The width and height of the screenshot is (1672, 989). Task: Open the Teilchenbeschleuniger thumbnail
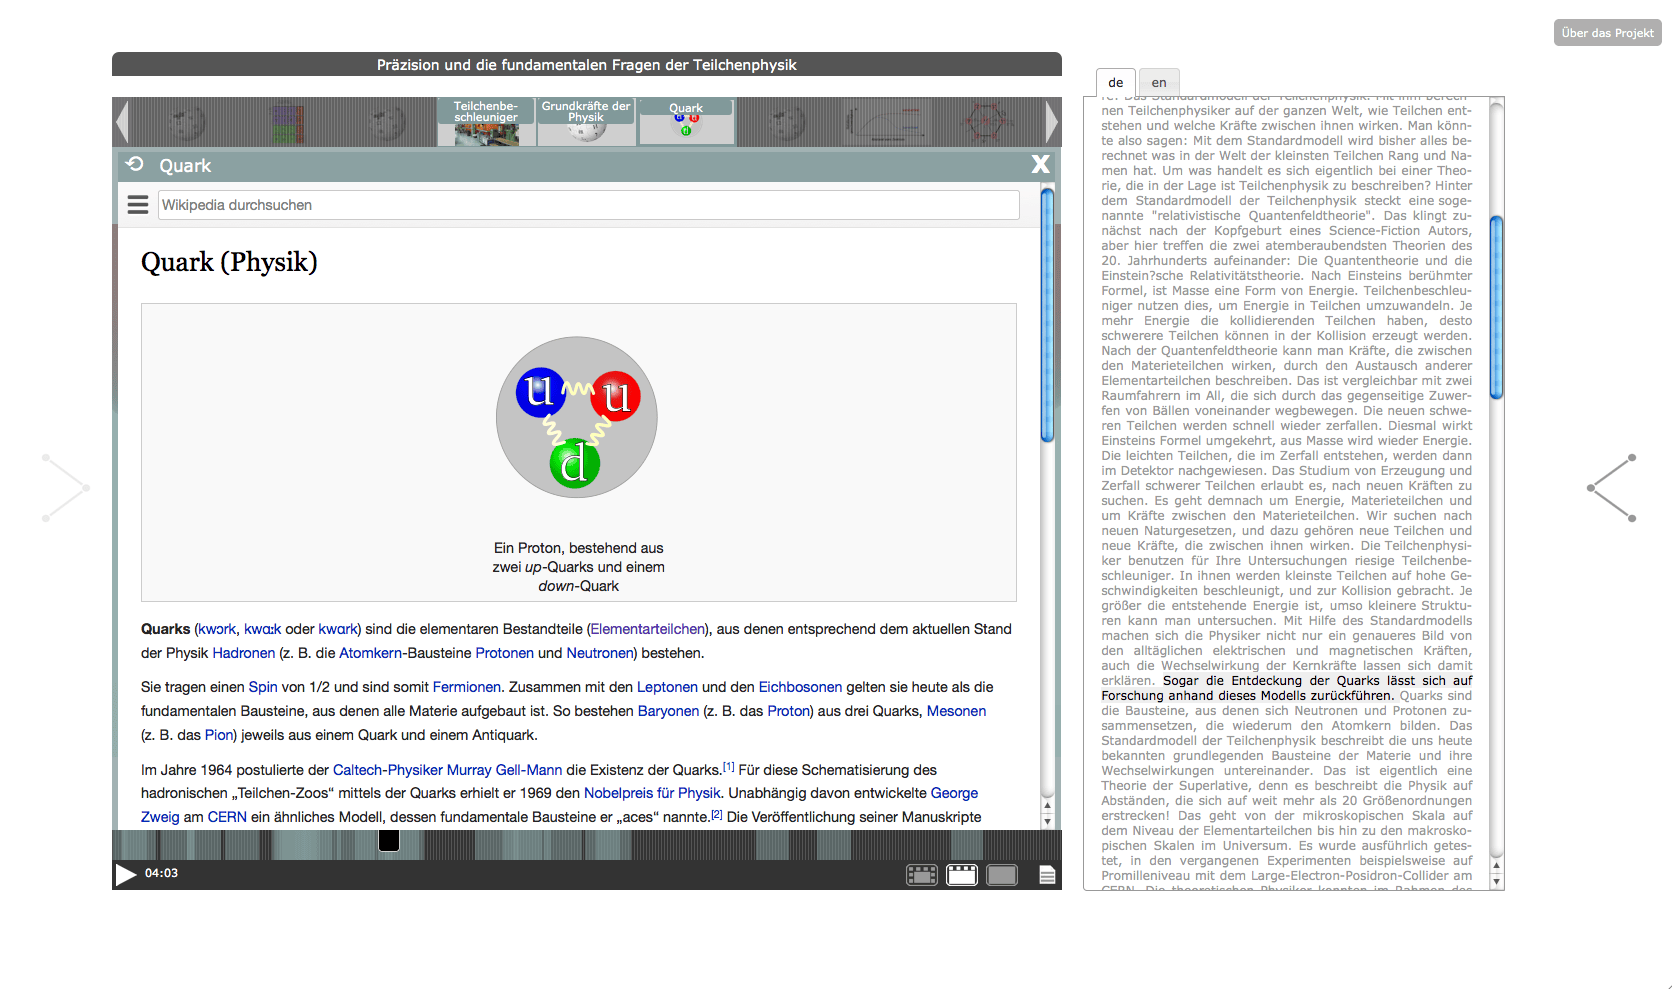486,122
